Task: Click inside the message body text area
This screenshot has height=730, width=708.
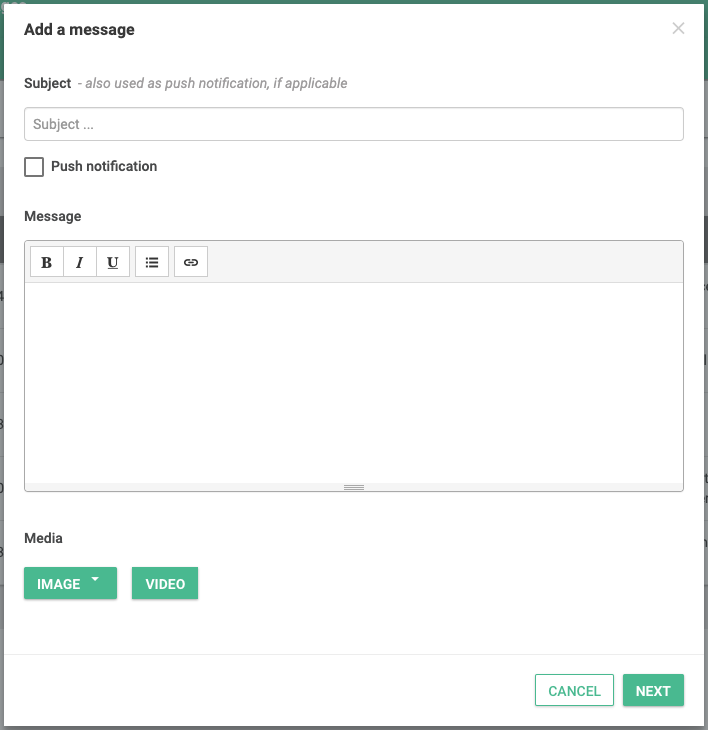Action: pos(354,383)
